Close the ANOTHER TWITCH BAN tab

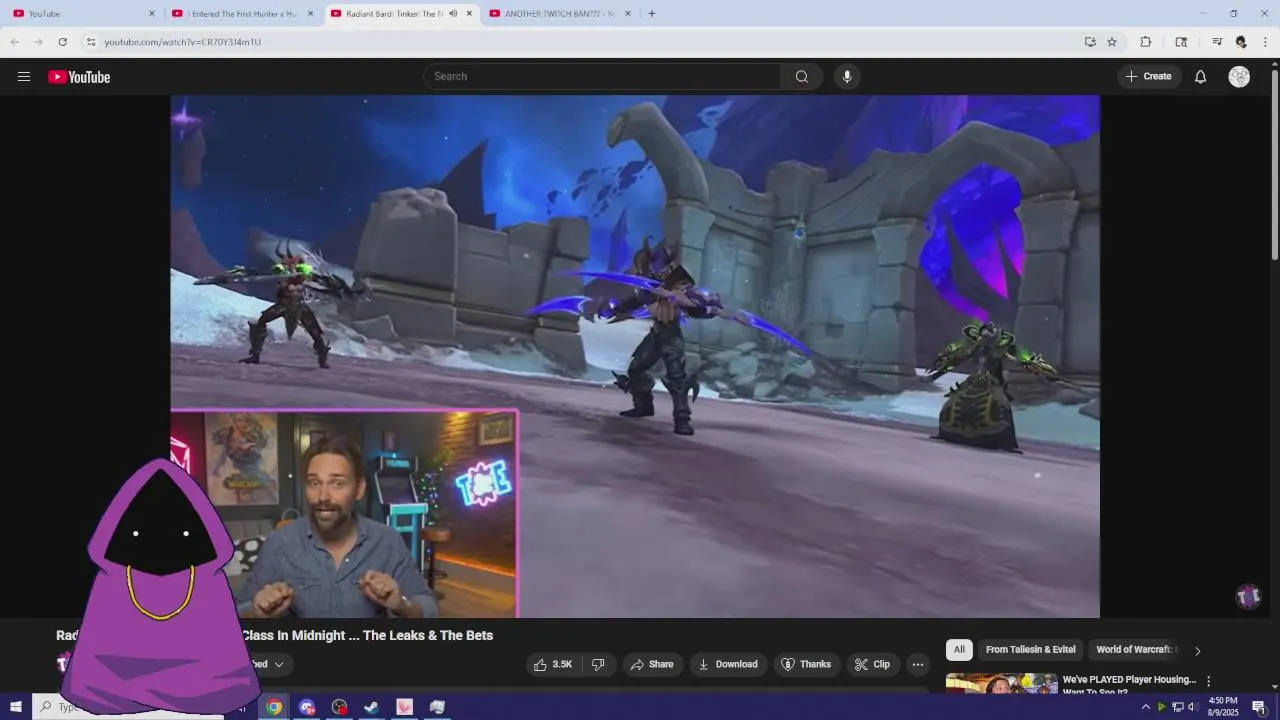click(x=628, y=14)
